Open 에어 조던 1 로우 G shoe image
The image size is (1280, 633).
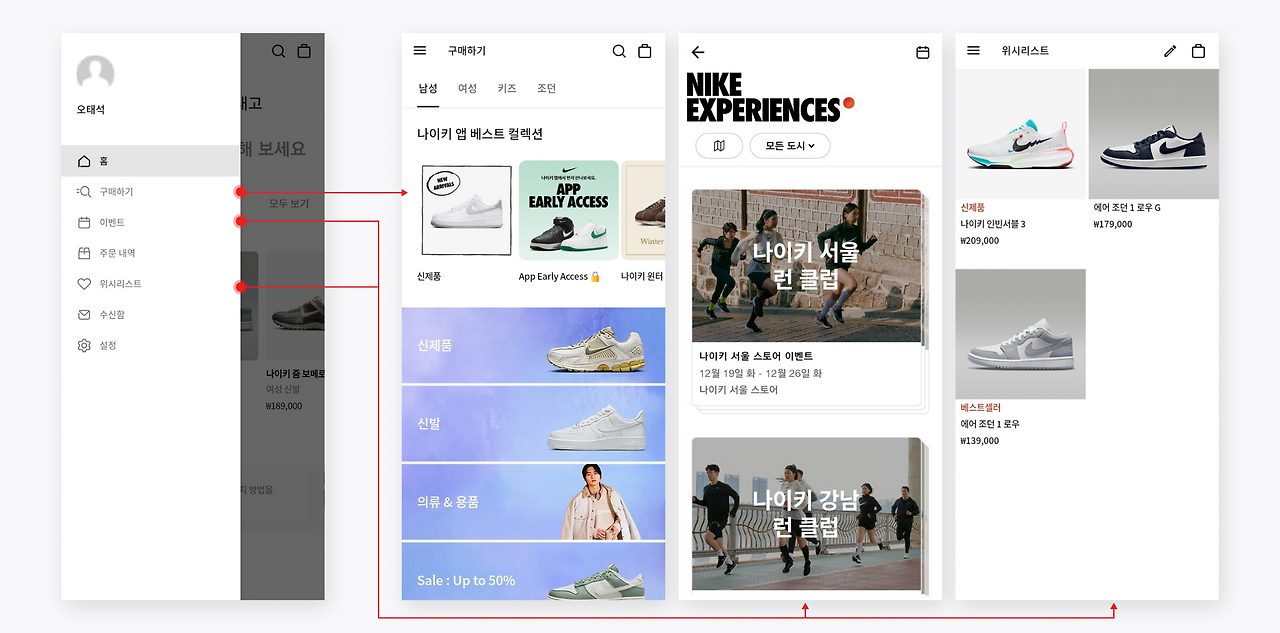tap(1153, 134)
